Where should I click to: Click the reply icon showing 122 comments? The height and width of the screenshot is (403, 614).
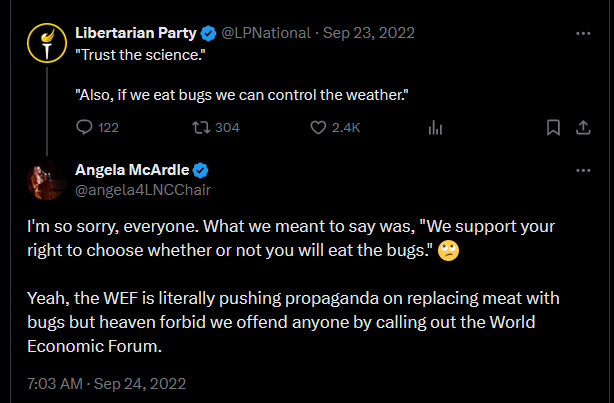pos(84,127)
